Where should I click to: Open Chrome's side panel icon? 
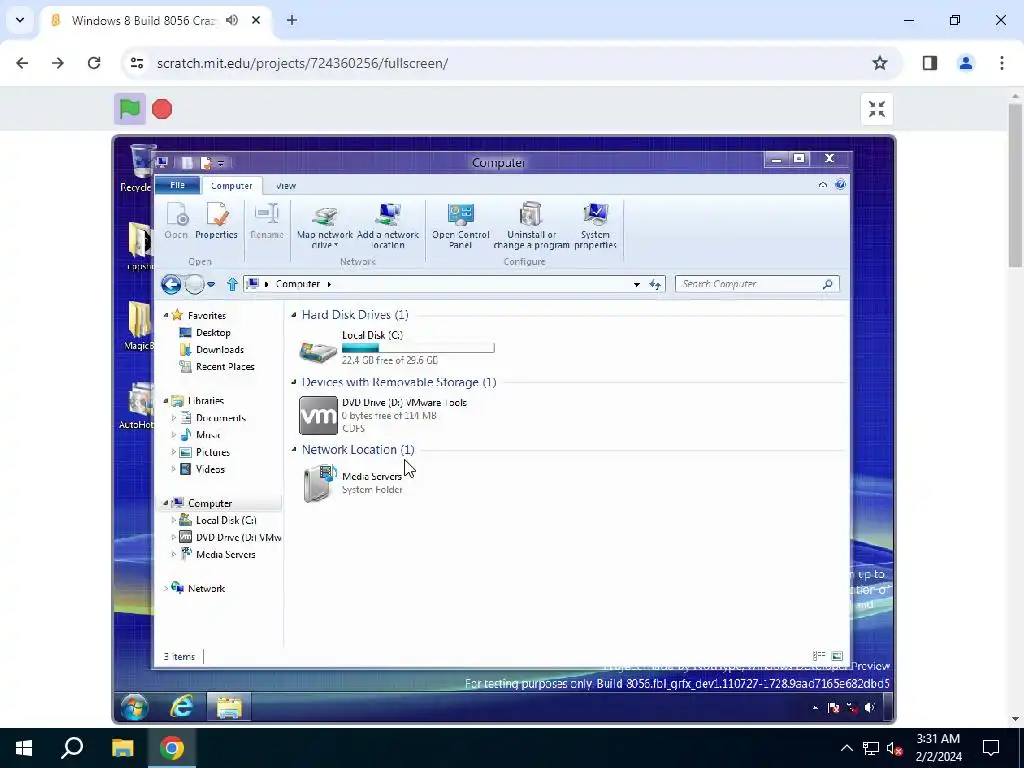pyautogui.click(x=930, y=63)
